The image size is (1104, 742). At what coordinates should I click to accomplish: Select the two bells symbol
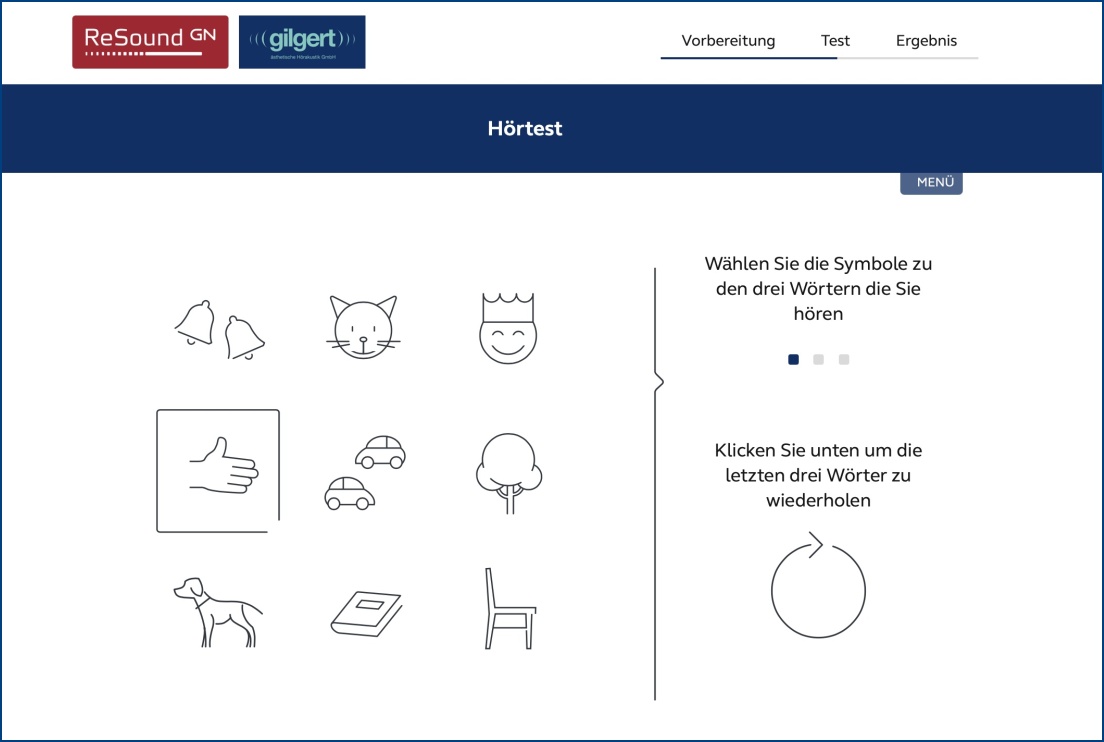pyautogui.click(x=218, y=329)
